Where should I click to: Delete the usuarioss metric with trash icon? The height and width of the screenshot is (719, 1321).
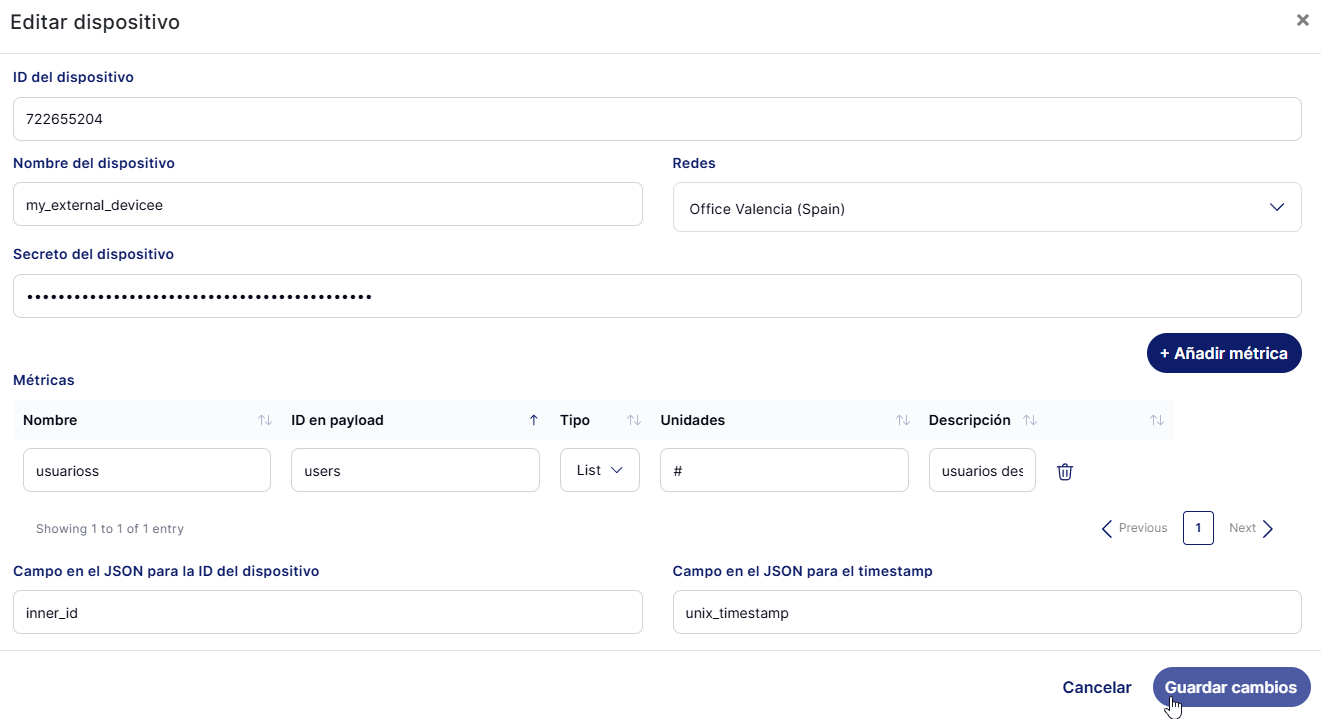(x=1065, y=471)
